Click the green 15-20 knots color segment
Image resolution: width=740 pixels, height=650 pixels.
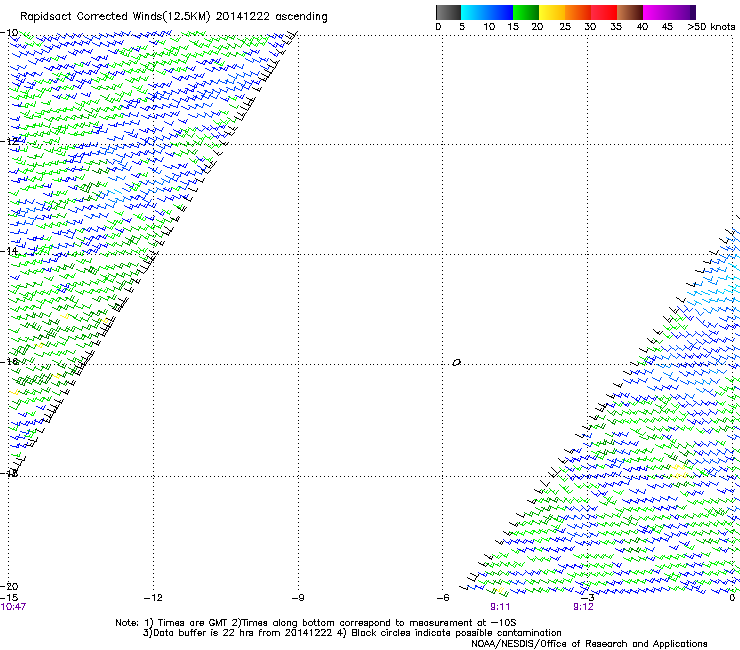[526, 12]
